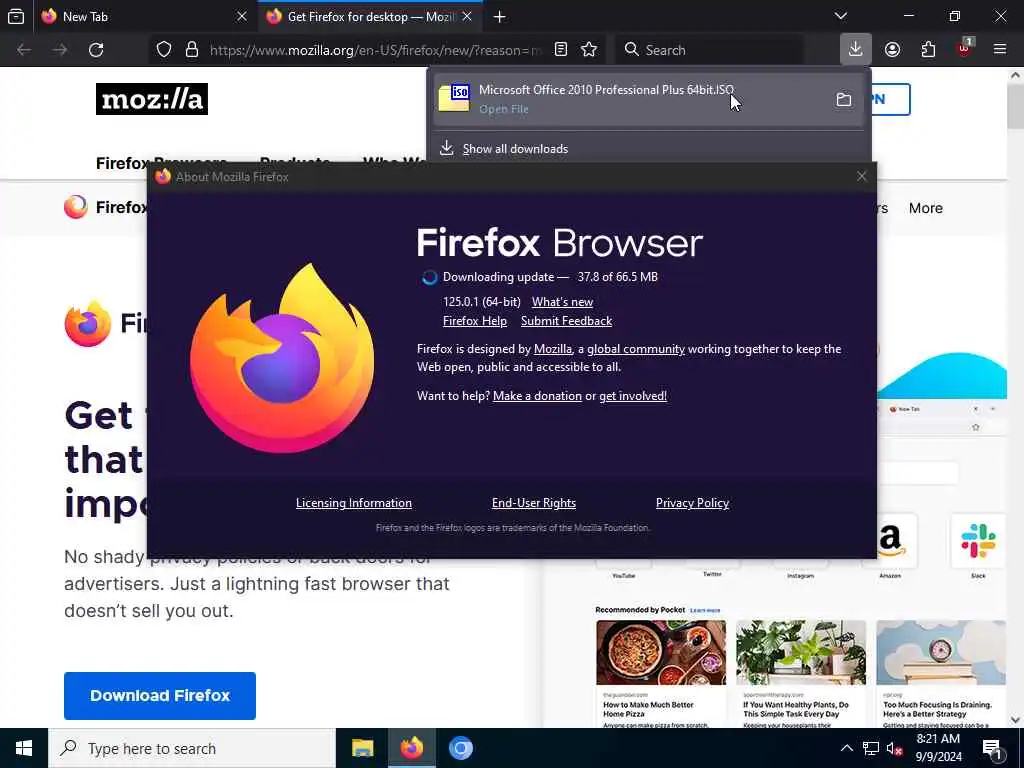
Task: Open a new tab with plus button
Action: point(500,17)
